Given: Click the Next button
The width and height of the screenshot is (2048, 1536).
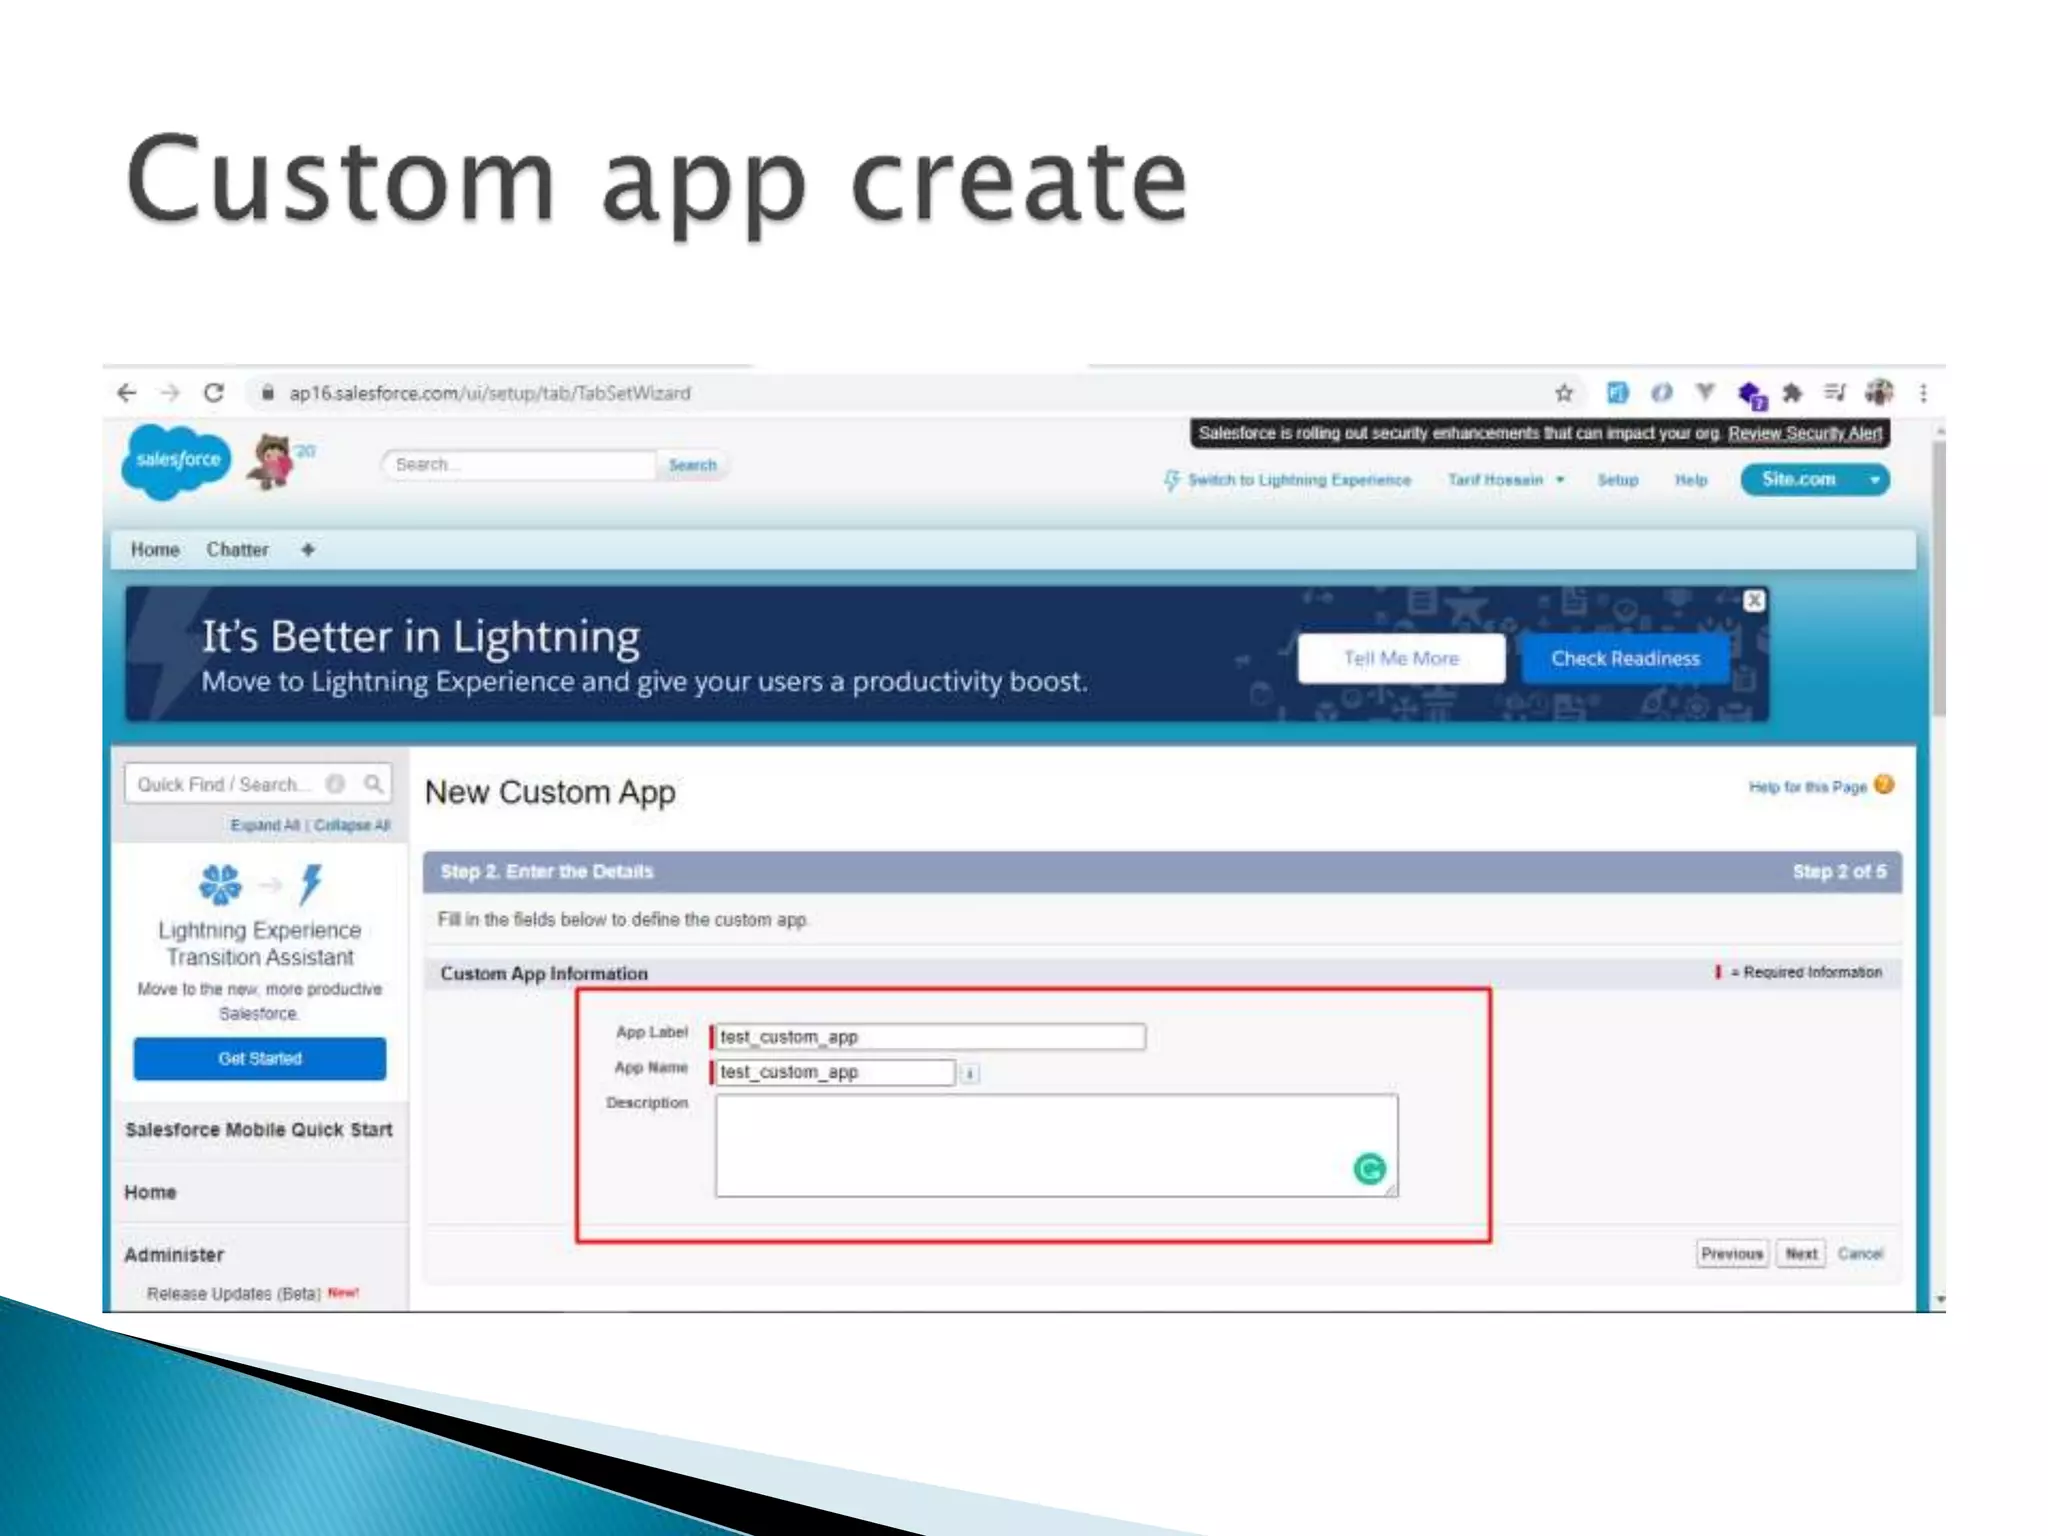Looking at the screenshot, I should (1800, 1253).
